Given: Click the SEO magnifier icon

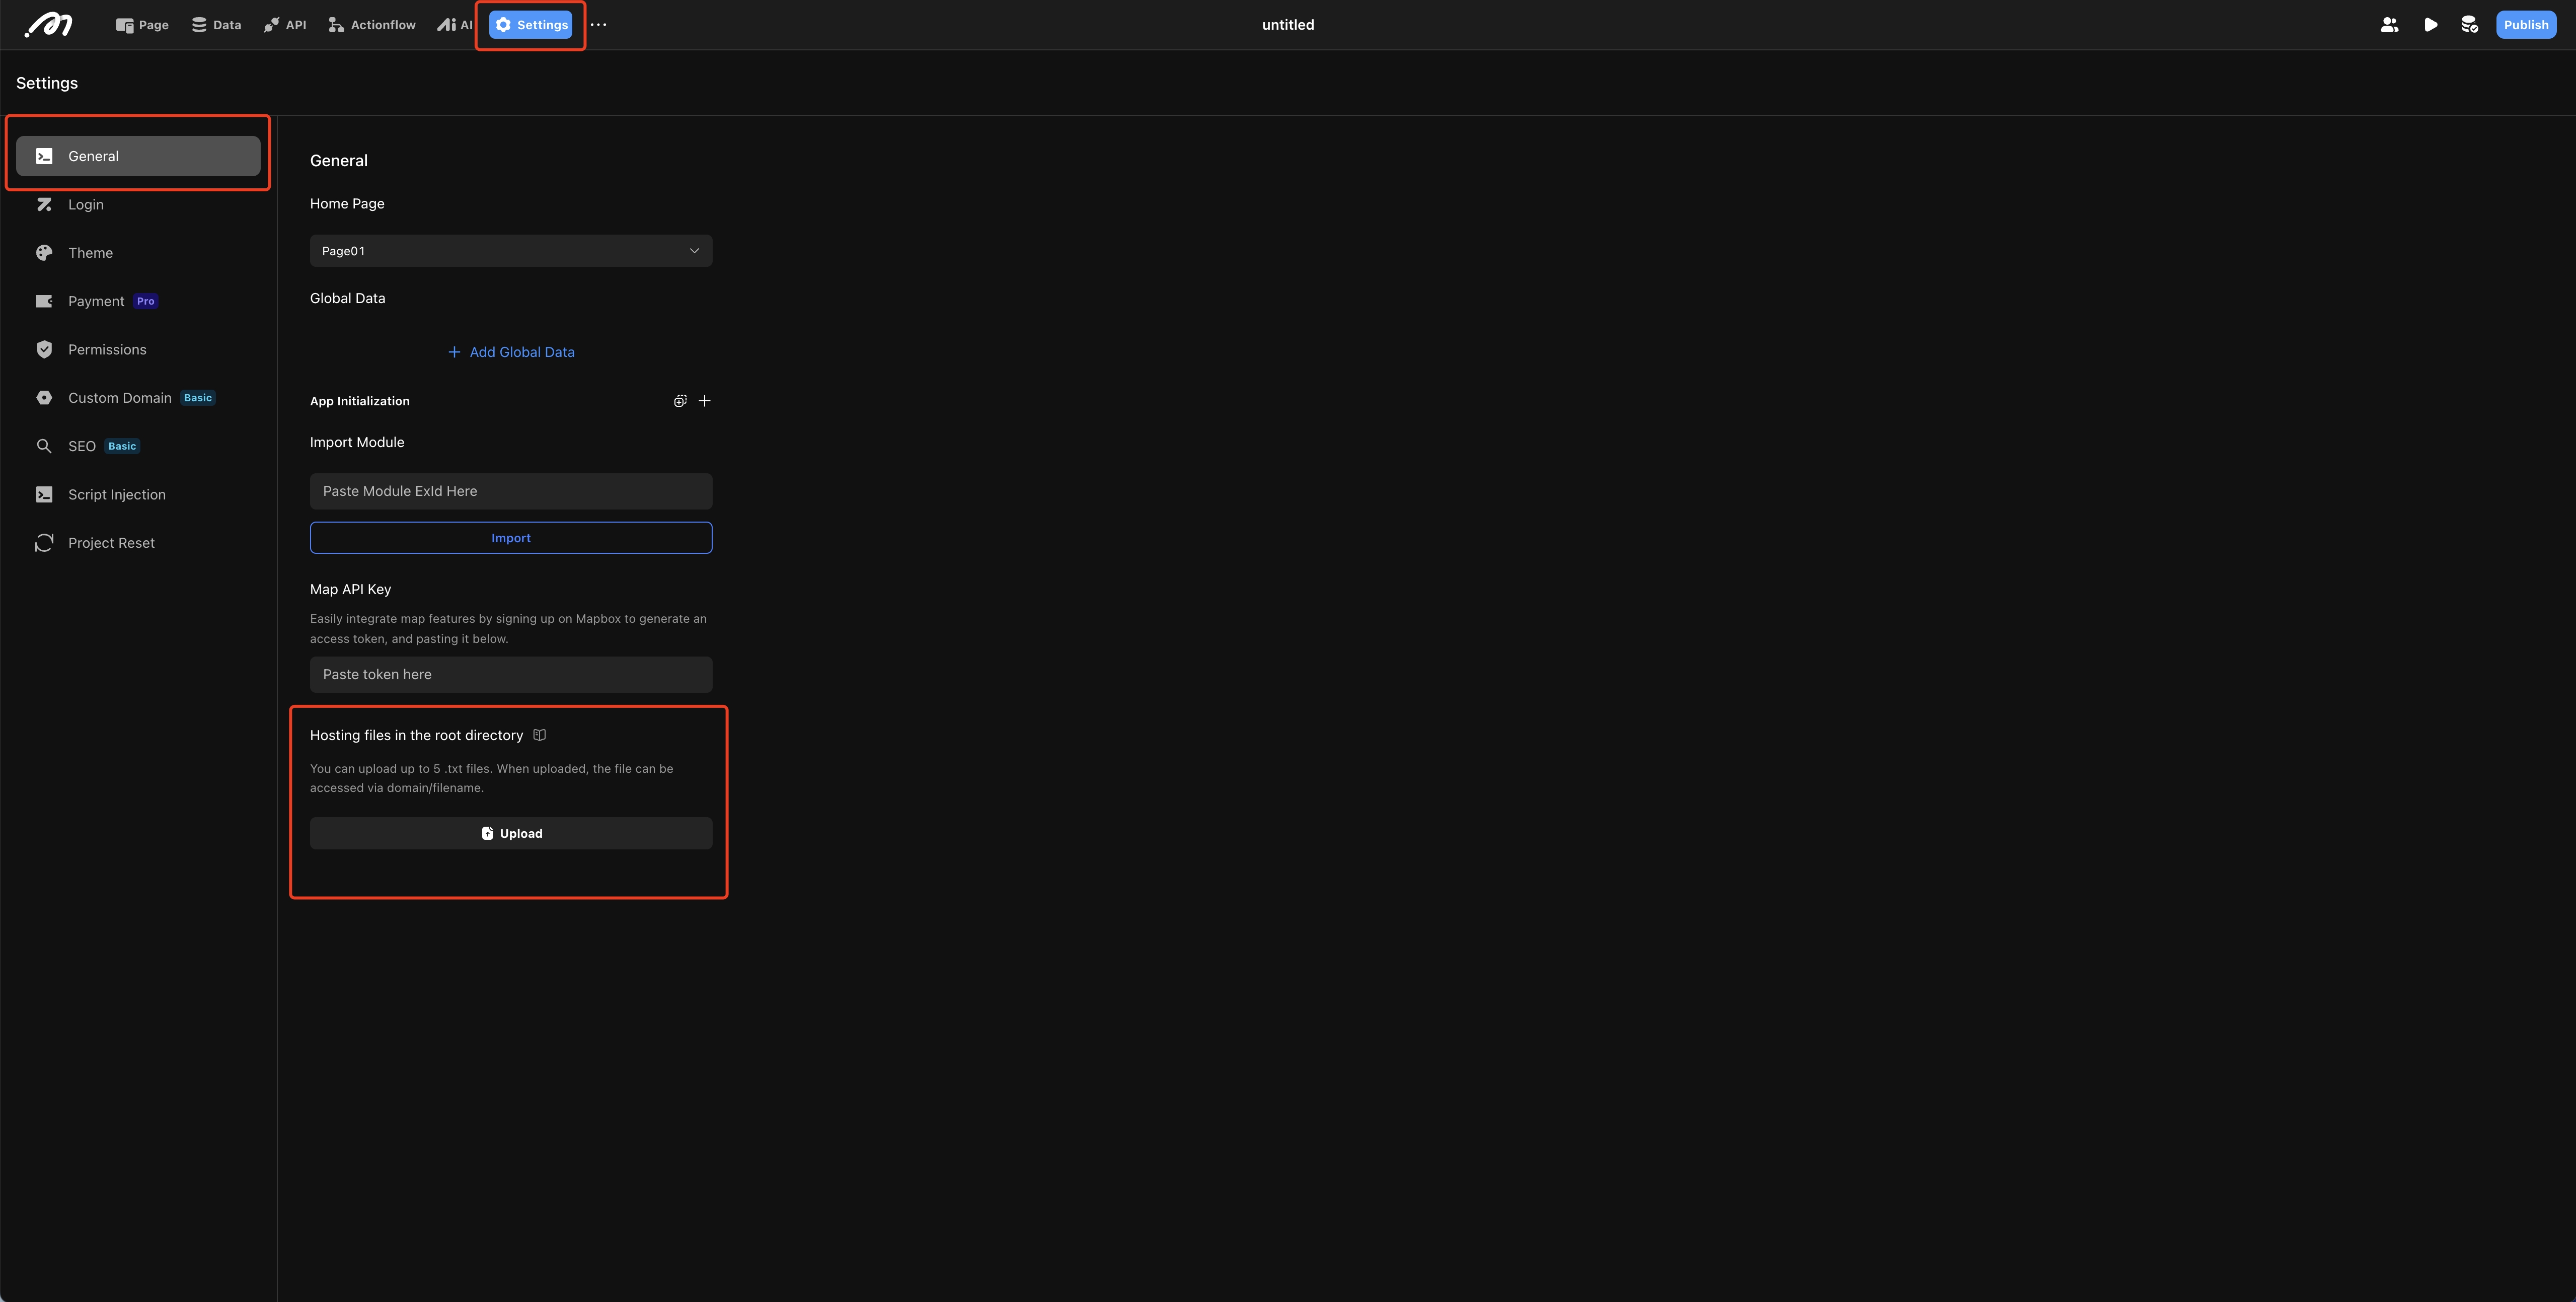Looking at the screenshot, I should click(x=44, y=446).
